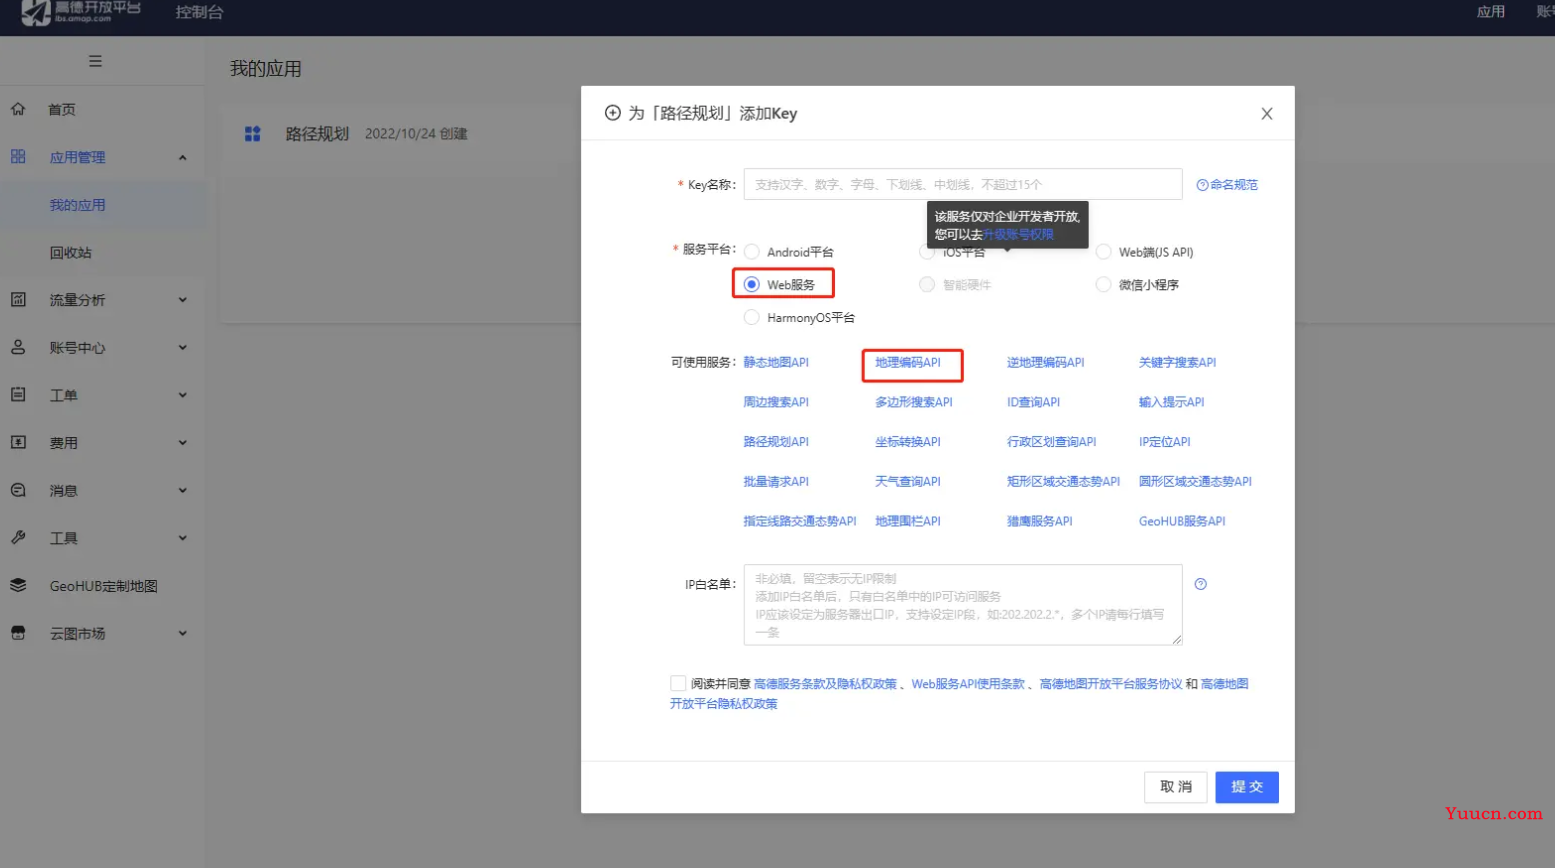The width and height of the screenshot is (1555, 868).
Task: Click the 提交 submit button
Action: pos(1247,787)
